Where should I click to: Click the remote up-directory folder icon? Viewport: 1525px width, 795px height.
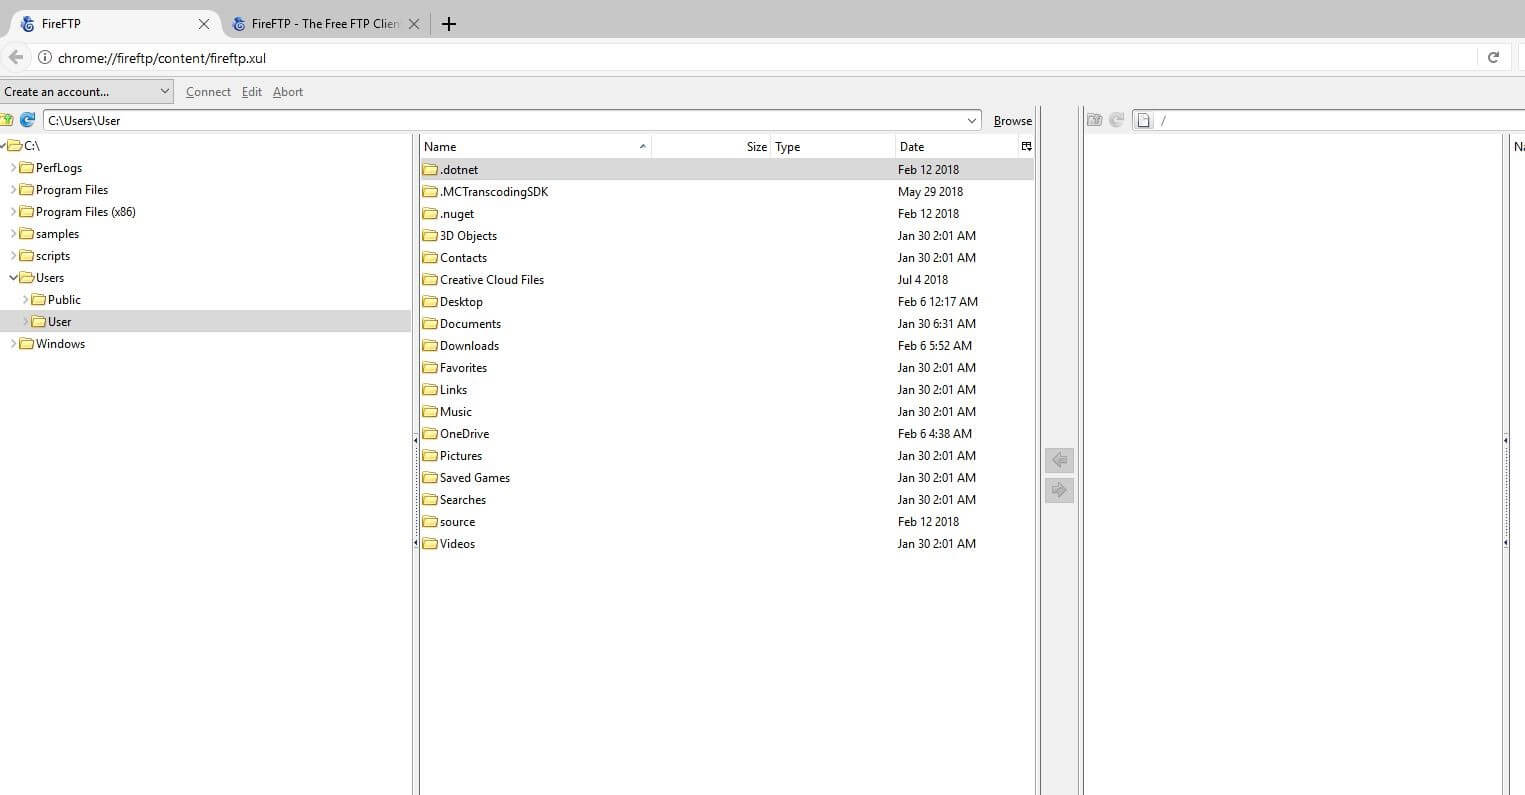click(x=1095, y=120)
